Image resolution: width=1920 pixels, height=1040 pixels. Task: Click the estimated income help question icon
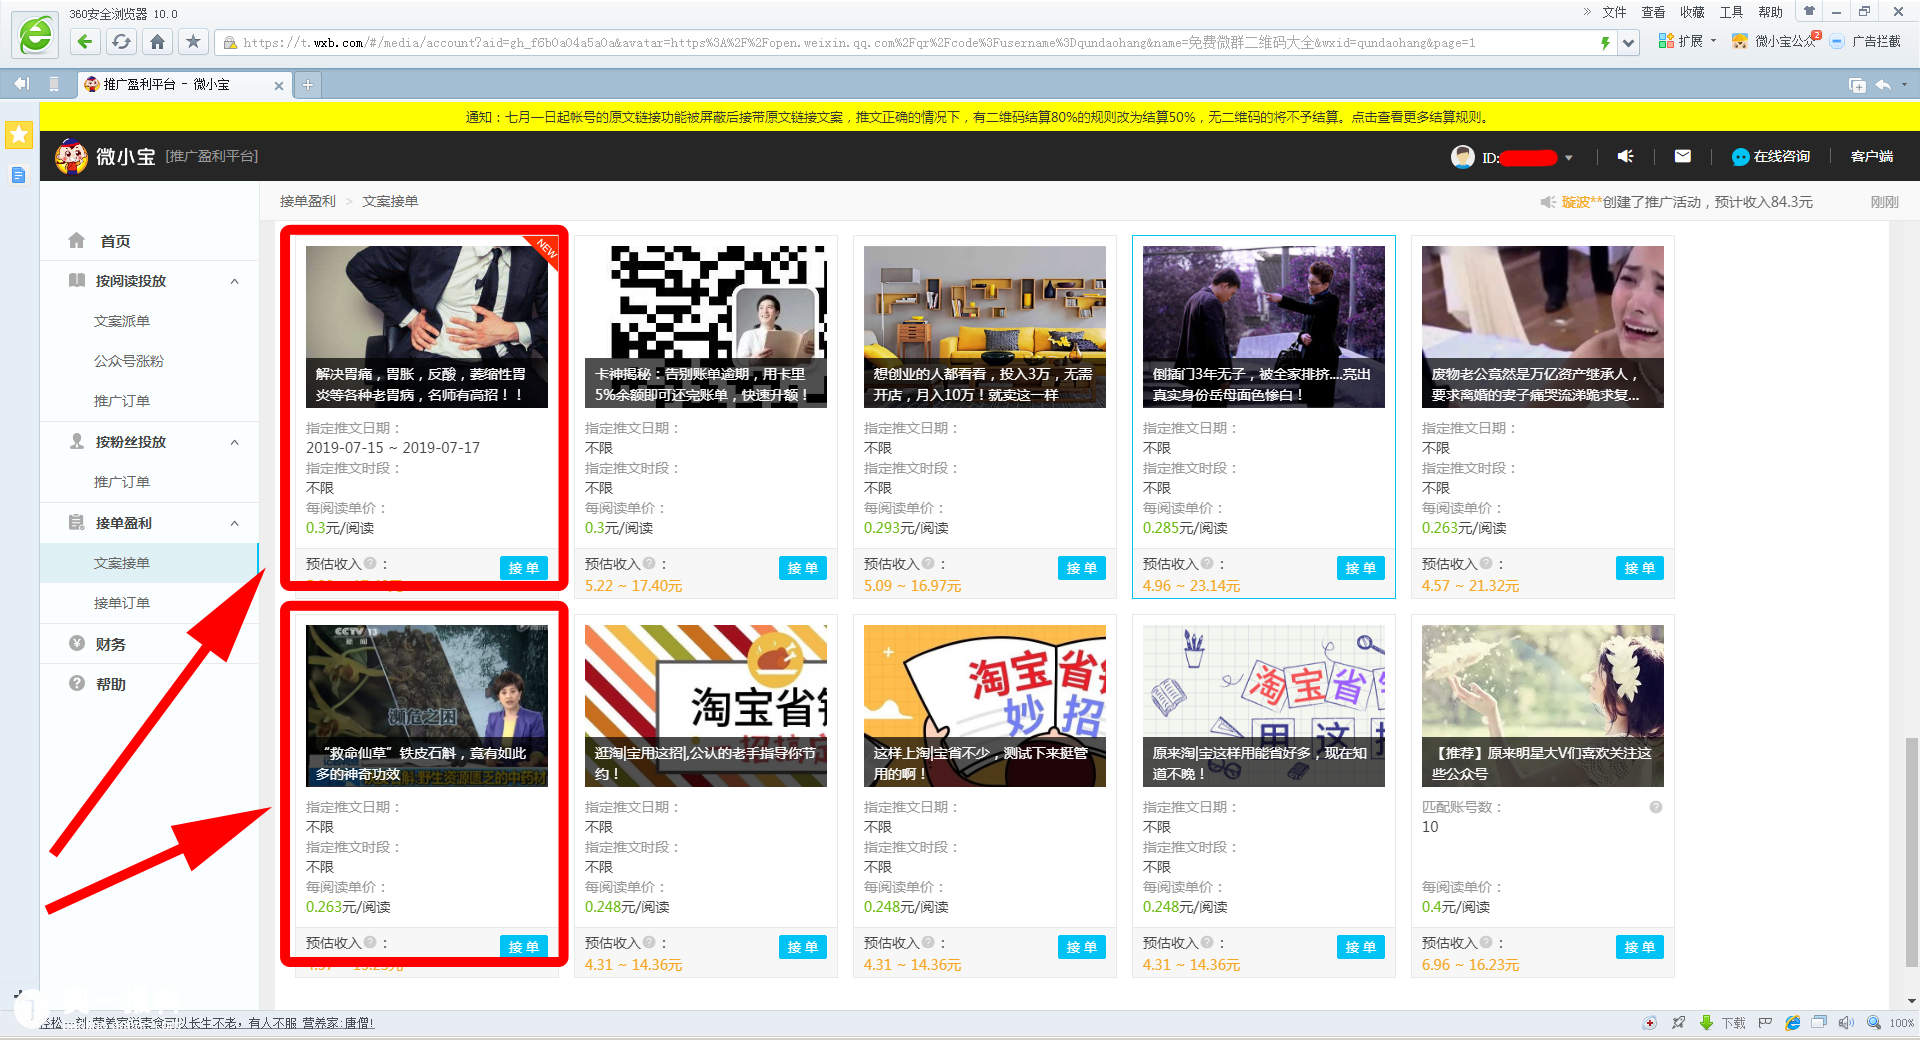coord(370,564)
